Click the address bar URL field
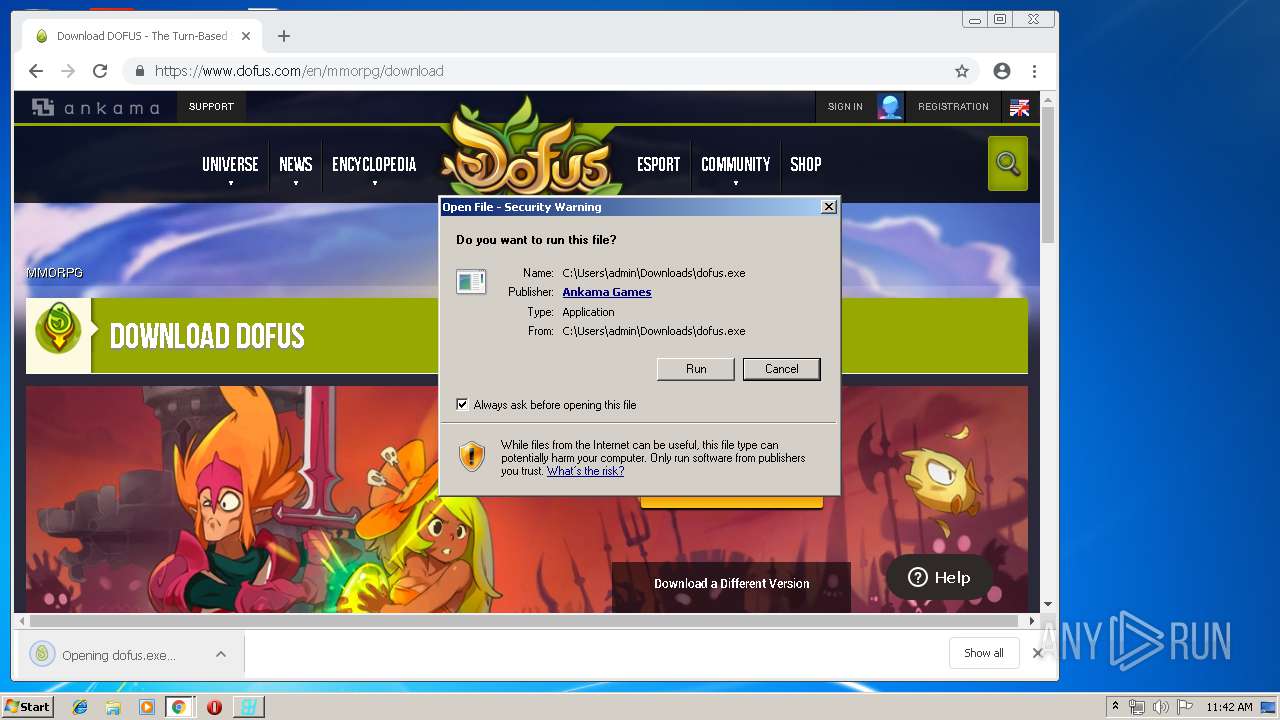The height and width of the screenshot is (720, 1280). click(550, 71)
